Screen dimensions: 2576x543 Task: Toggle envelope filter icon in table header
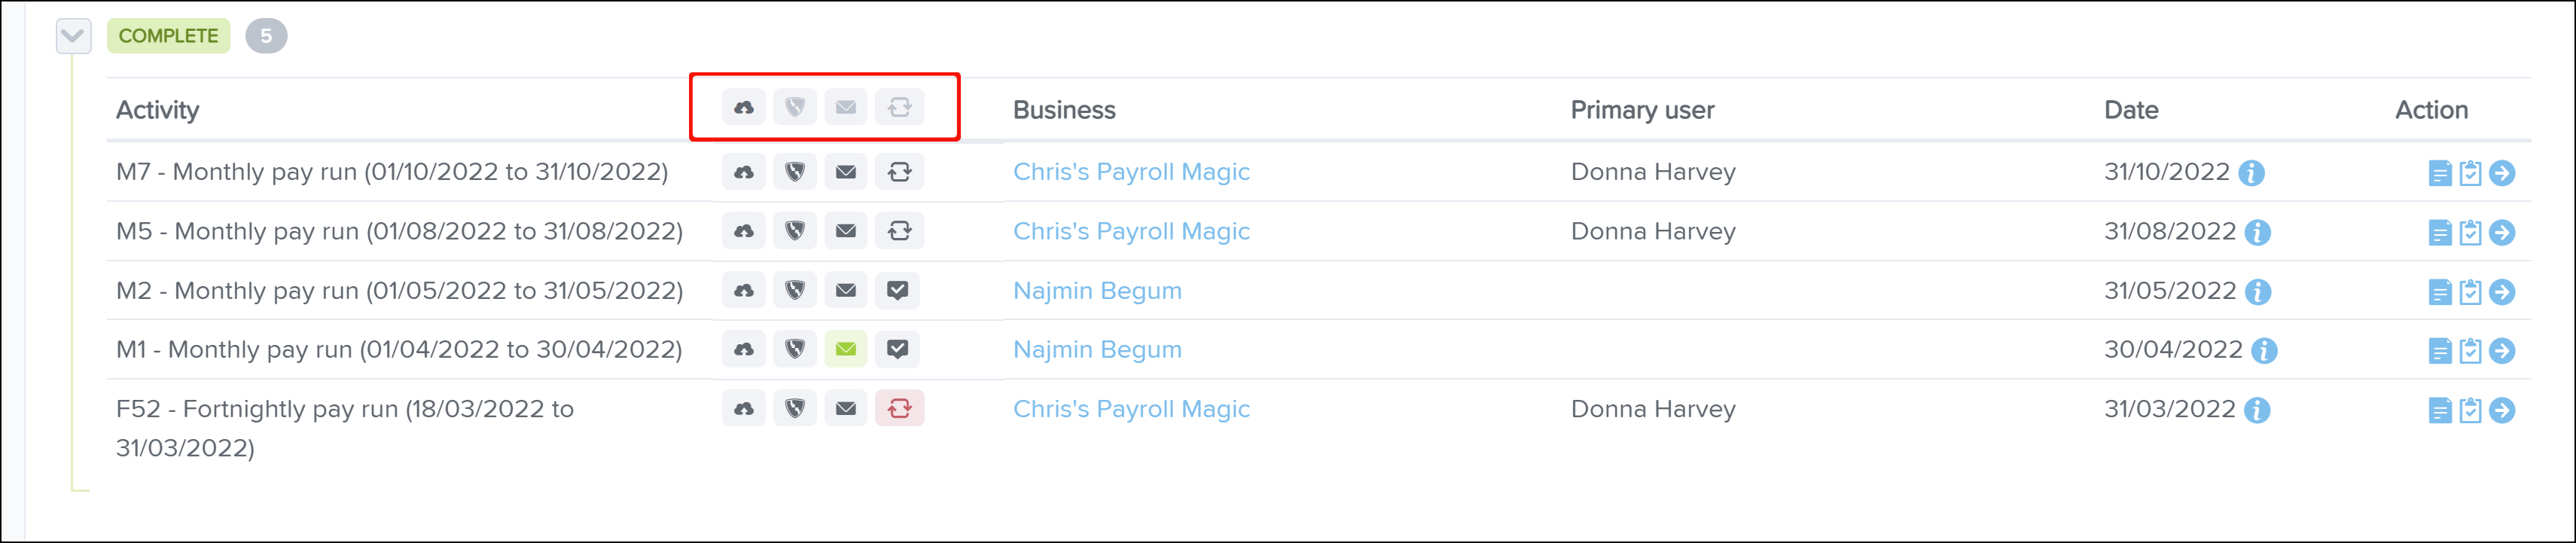coord(846,107)
